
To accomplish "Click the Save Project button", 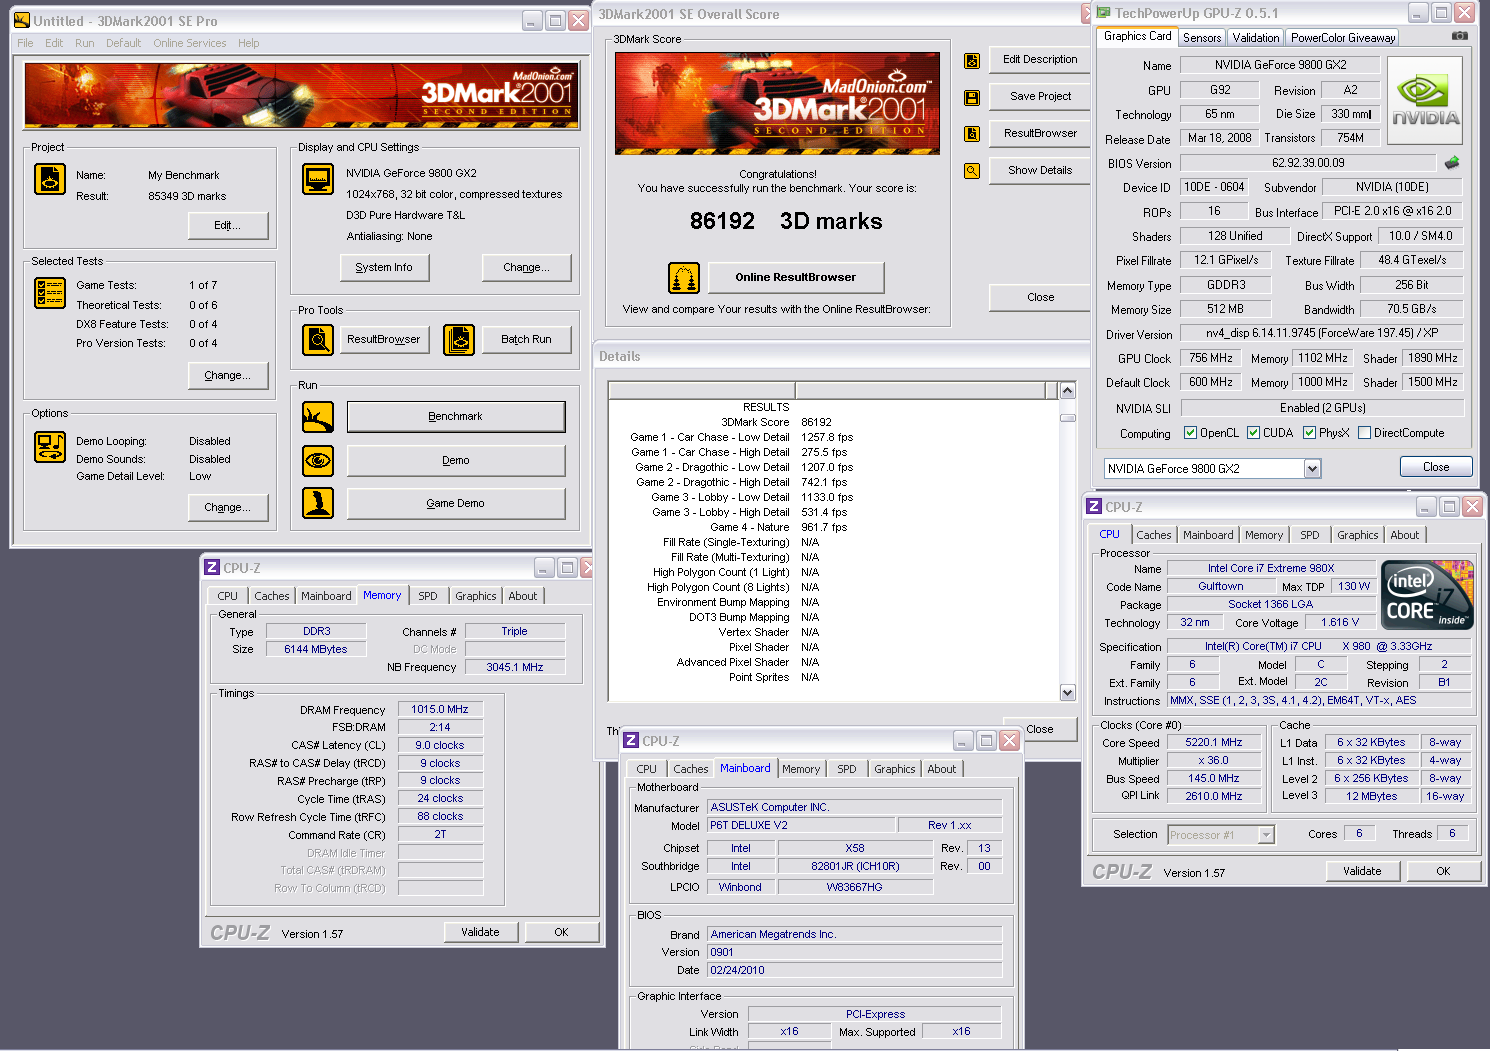I will point(1040,96).
